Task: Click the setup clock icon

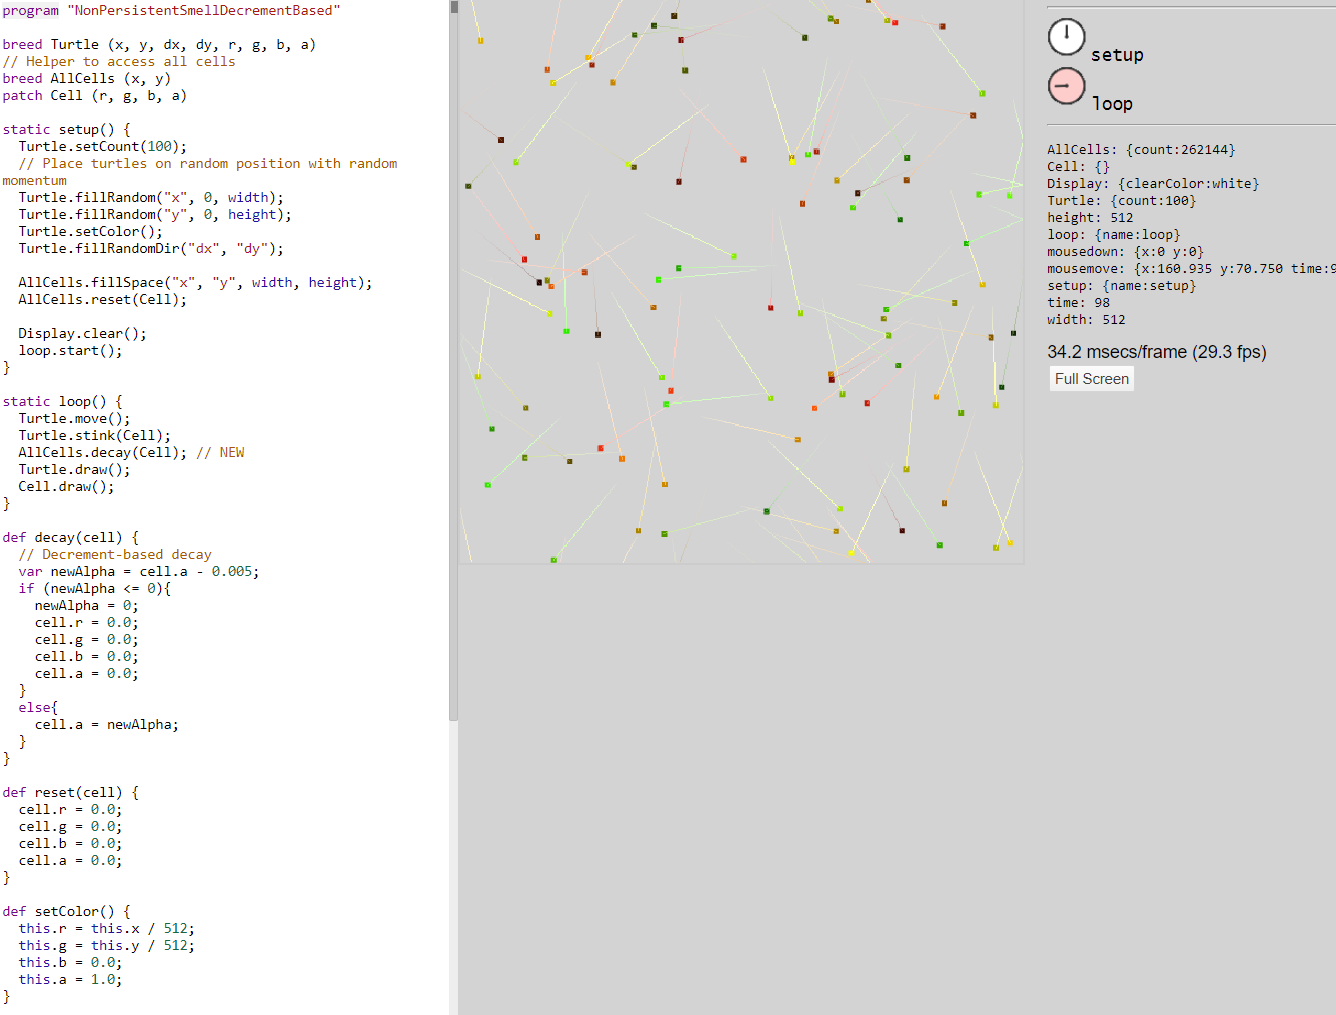Action: click(1066, 37)
